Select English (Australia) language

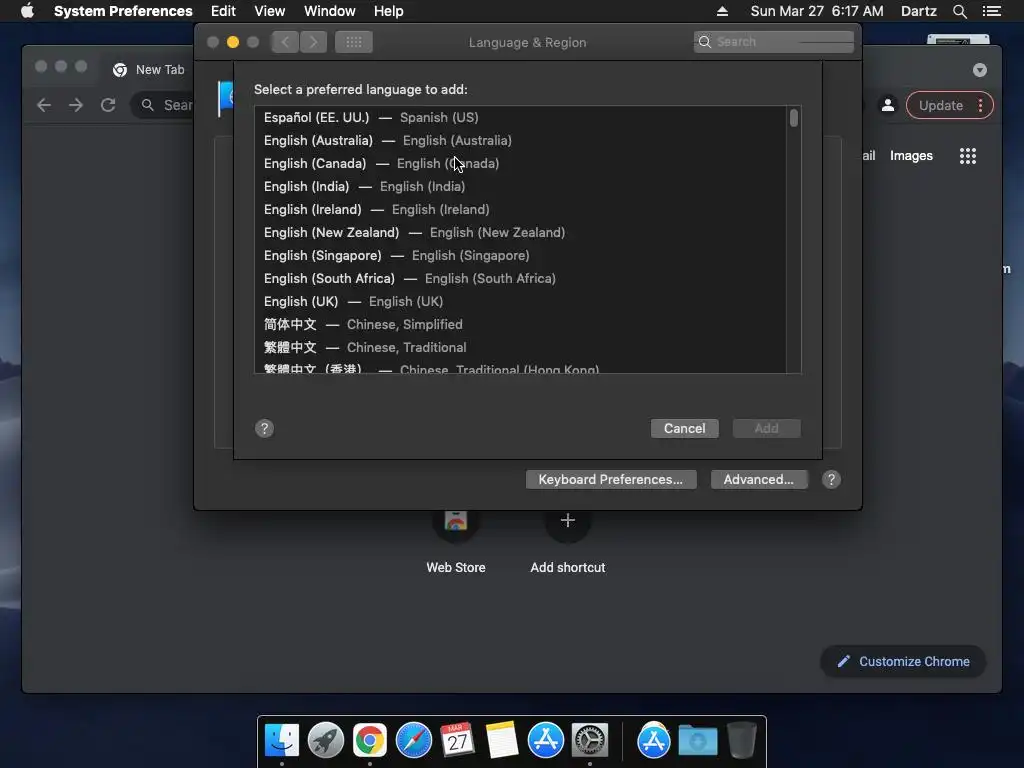(520, 140)
